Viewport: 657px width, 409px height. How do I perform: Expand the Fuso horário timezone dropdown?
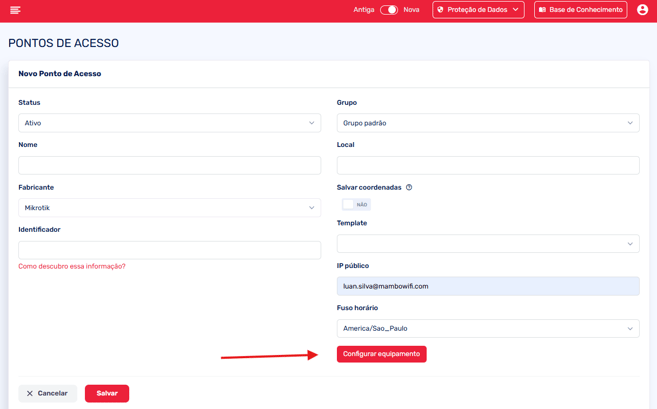click(x=488, y=328)
